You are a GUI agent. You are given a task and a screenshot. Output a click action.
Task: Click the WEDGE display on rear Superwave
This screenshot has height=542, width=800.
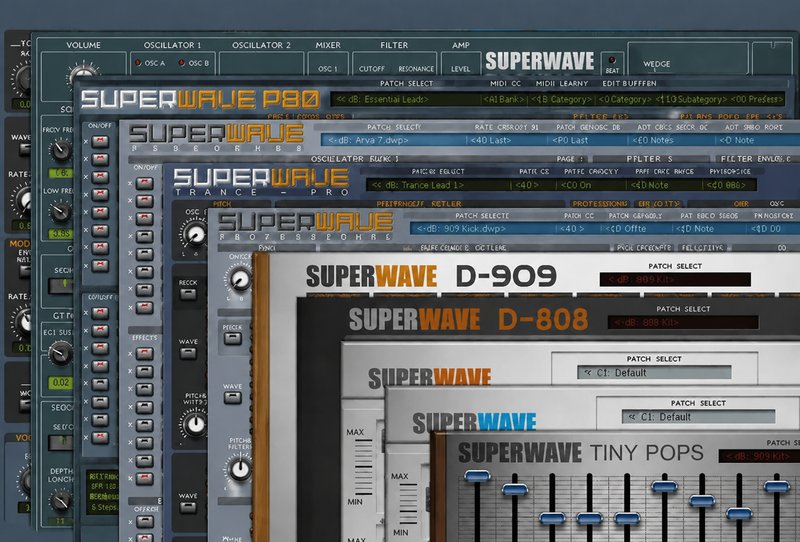(688, 60)
